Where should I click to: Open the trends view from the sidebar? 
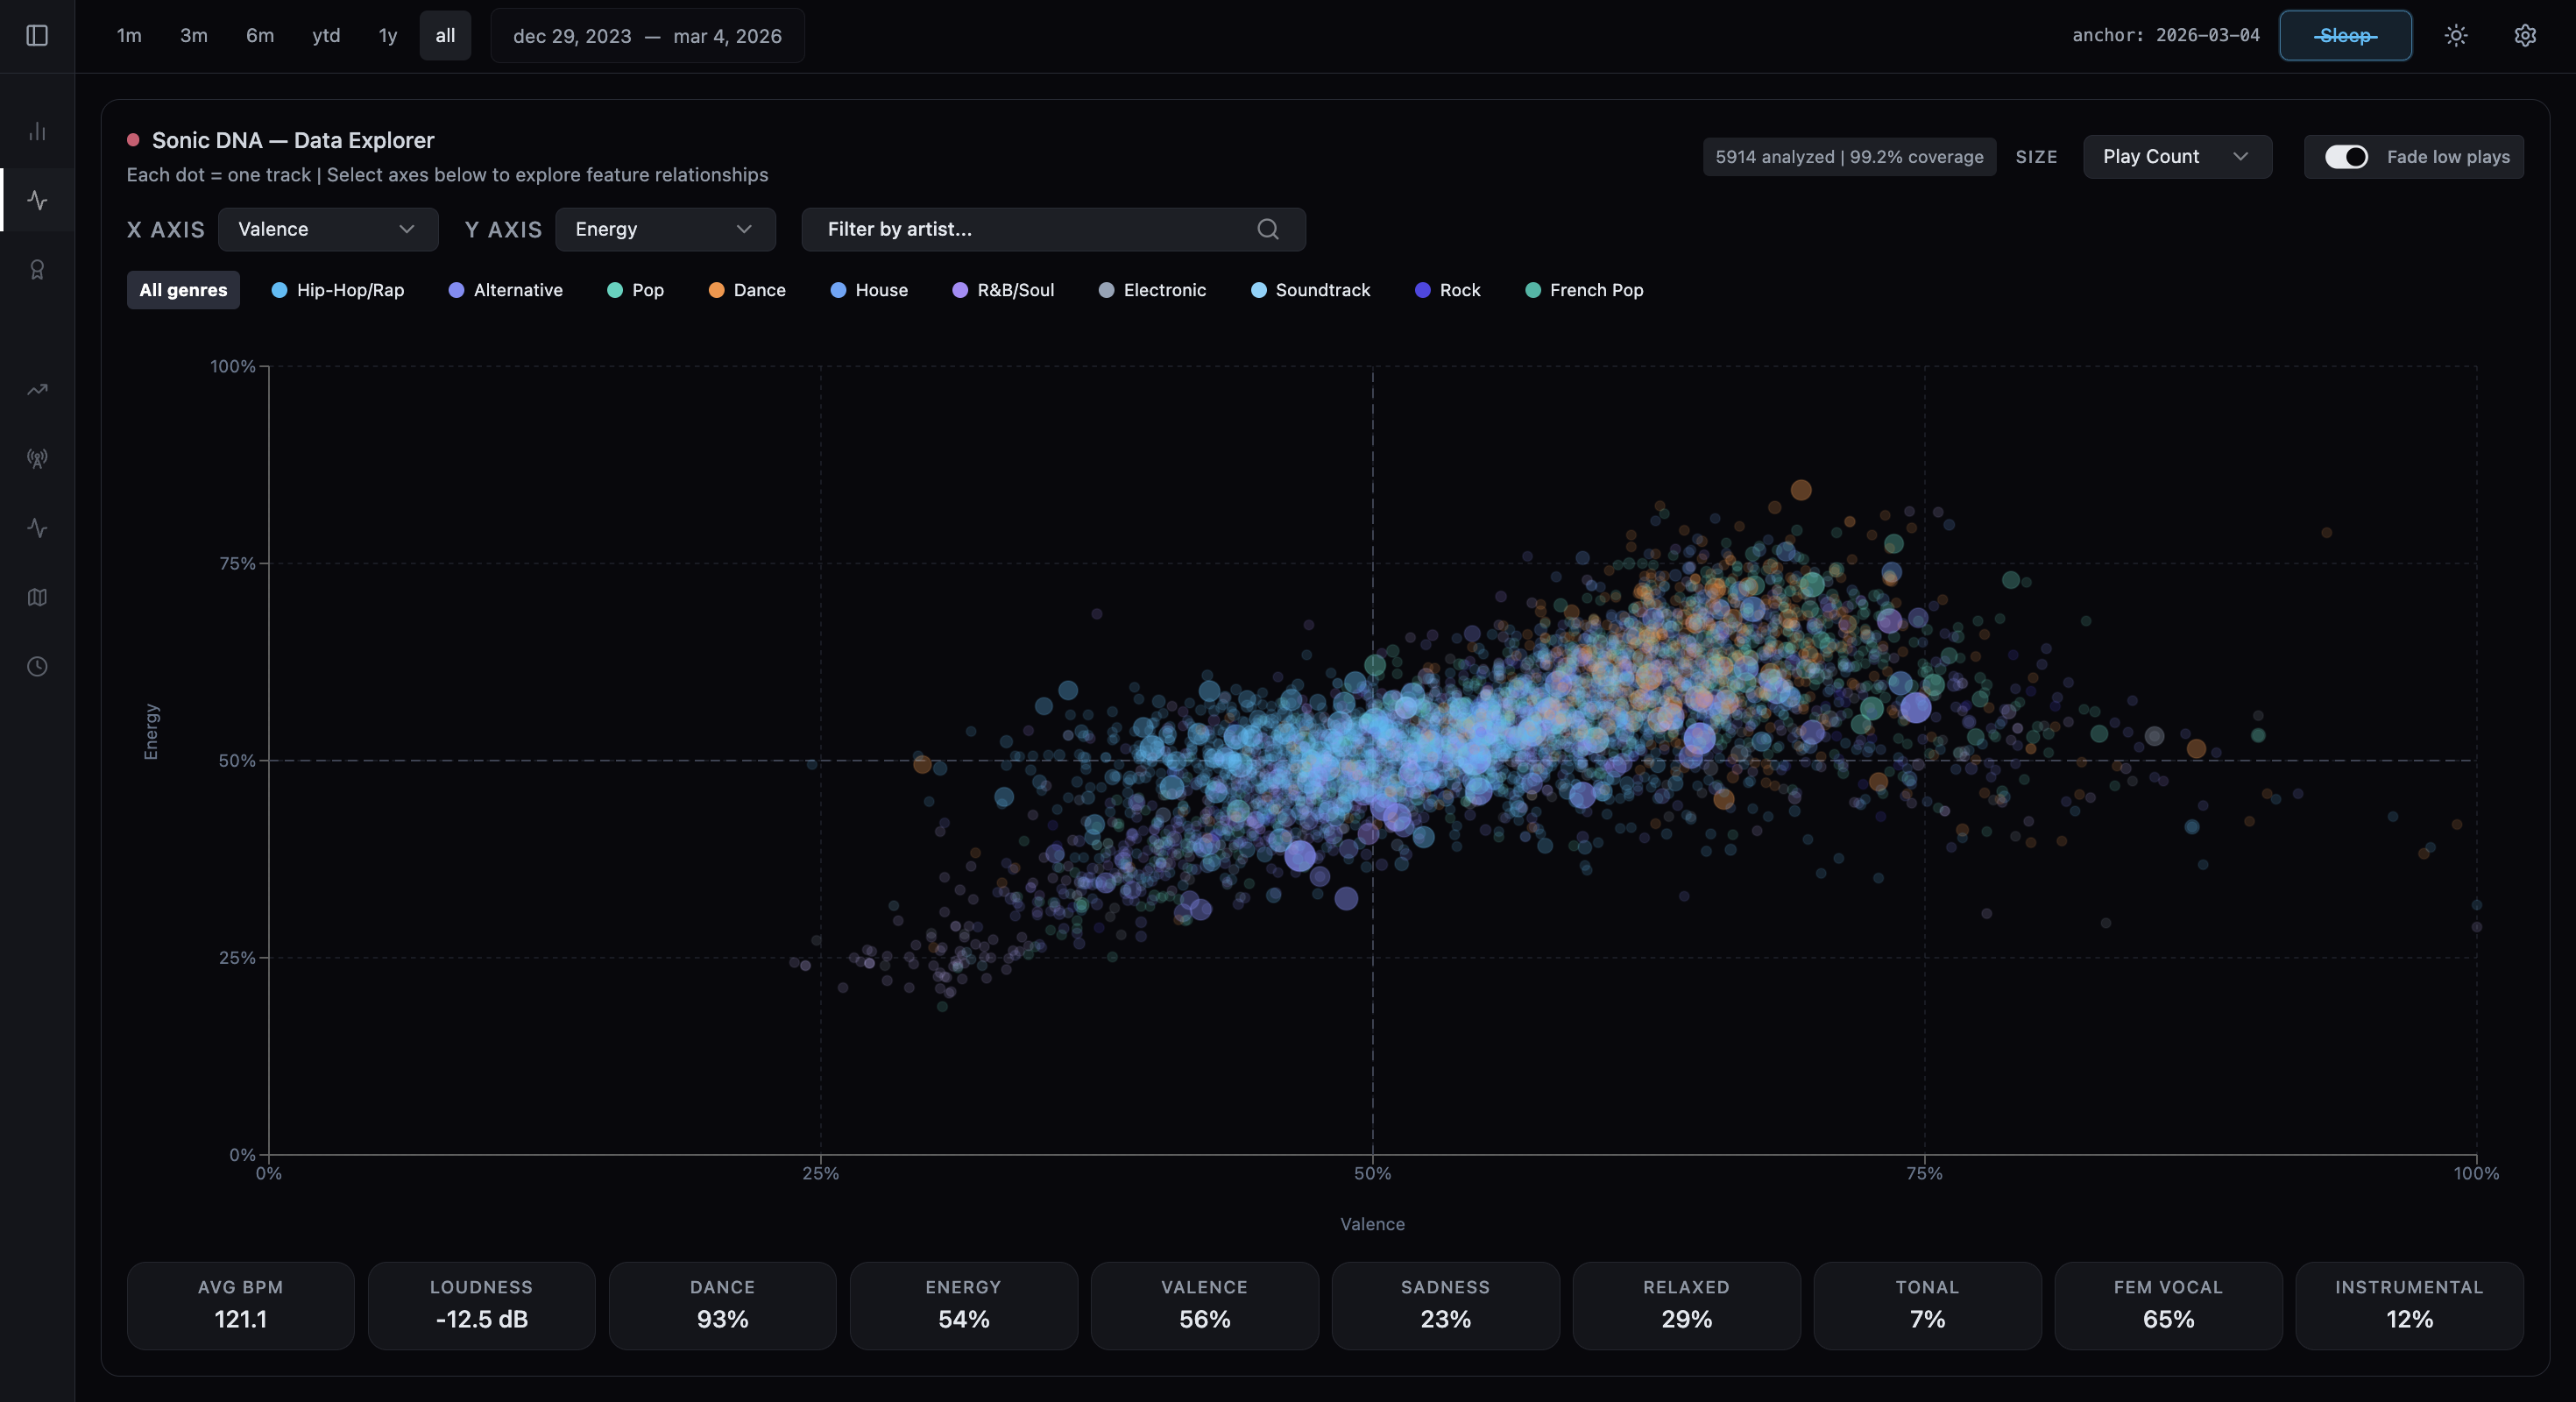click(x=37, y=389)
